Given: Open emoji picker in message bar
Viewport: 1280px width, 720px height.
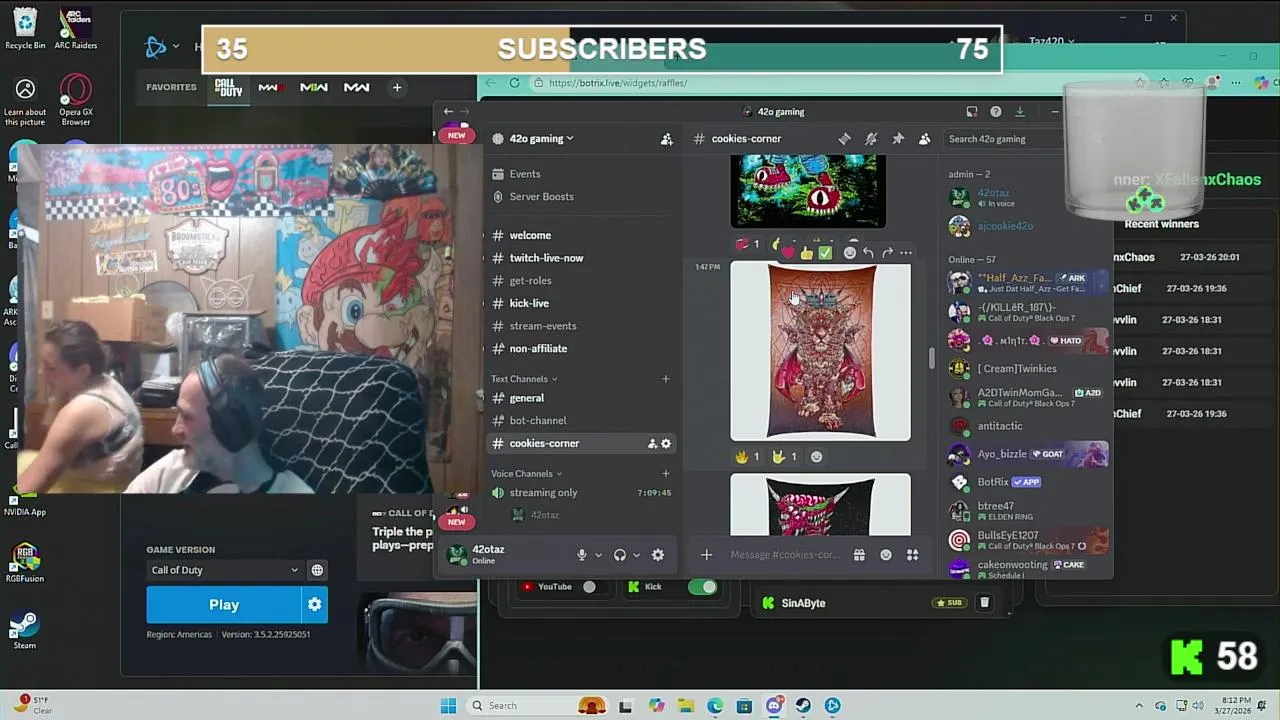Looking at the screenshot, I should point(886,555).
